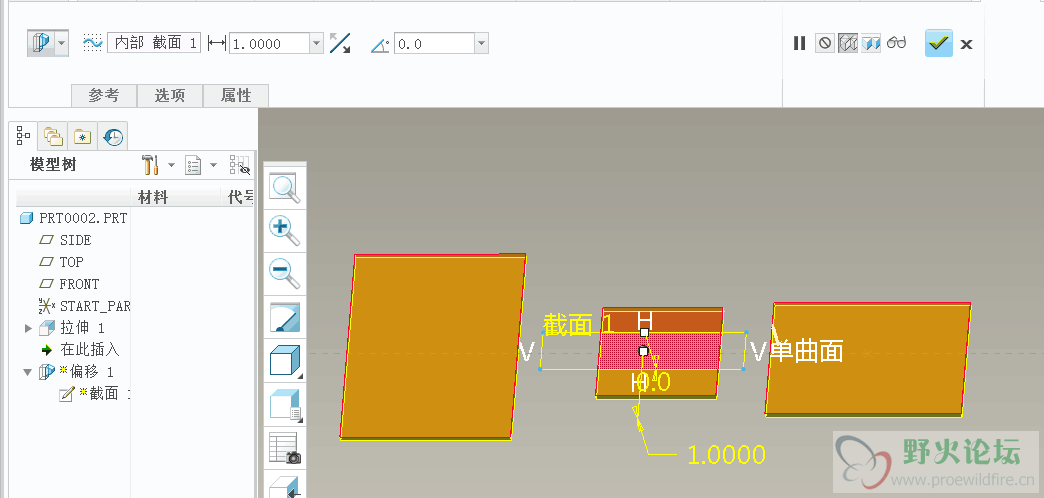
Task: Click the 截面 1 label in the viewport
Action: (578, 325)
